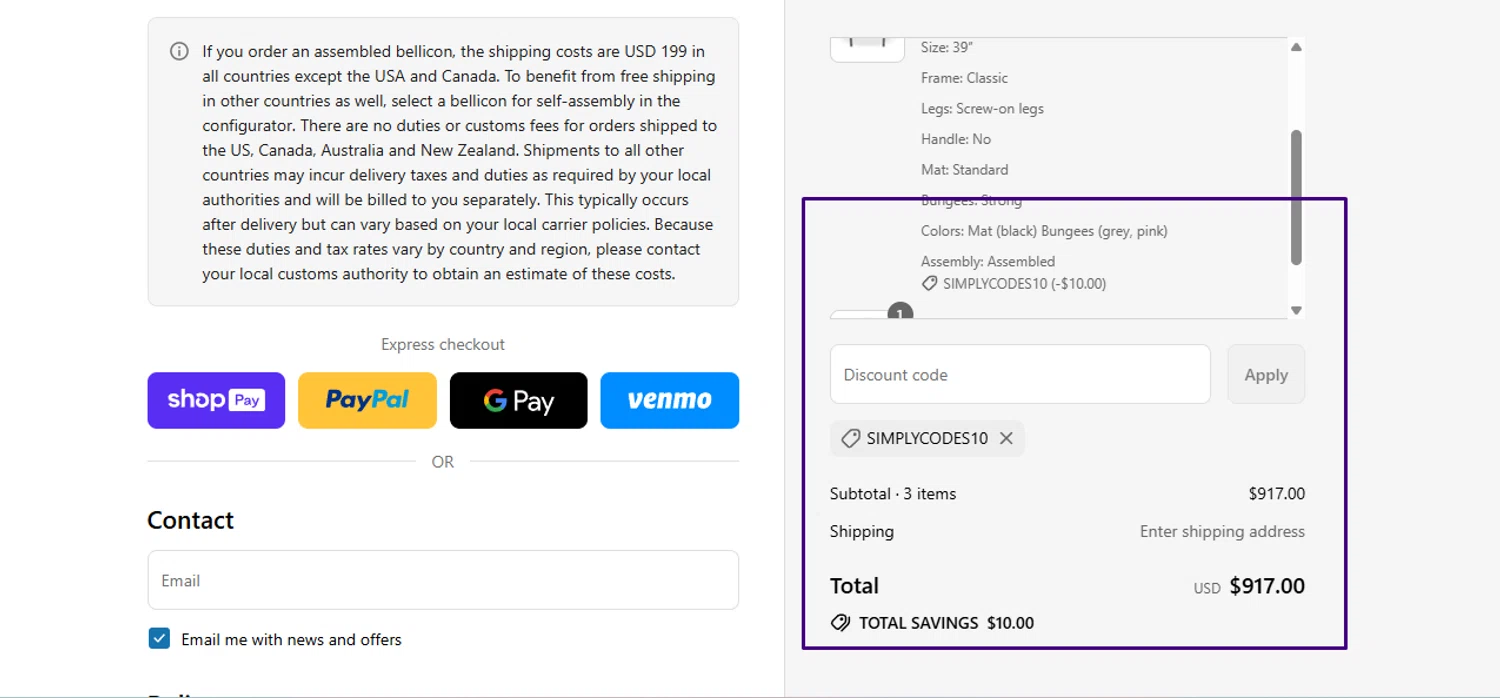Viewport: 1500px width, 698px height.
Task: Remove the SIMPLYCODES10 discount code
Action: click(x=1006, y=438)
